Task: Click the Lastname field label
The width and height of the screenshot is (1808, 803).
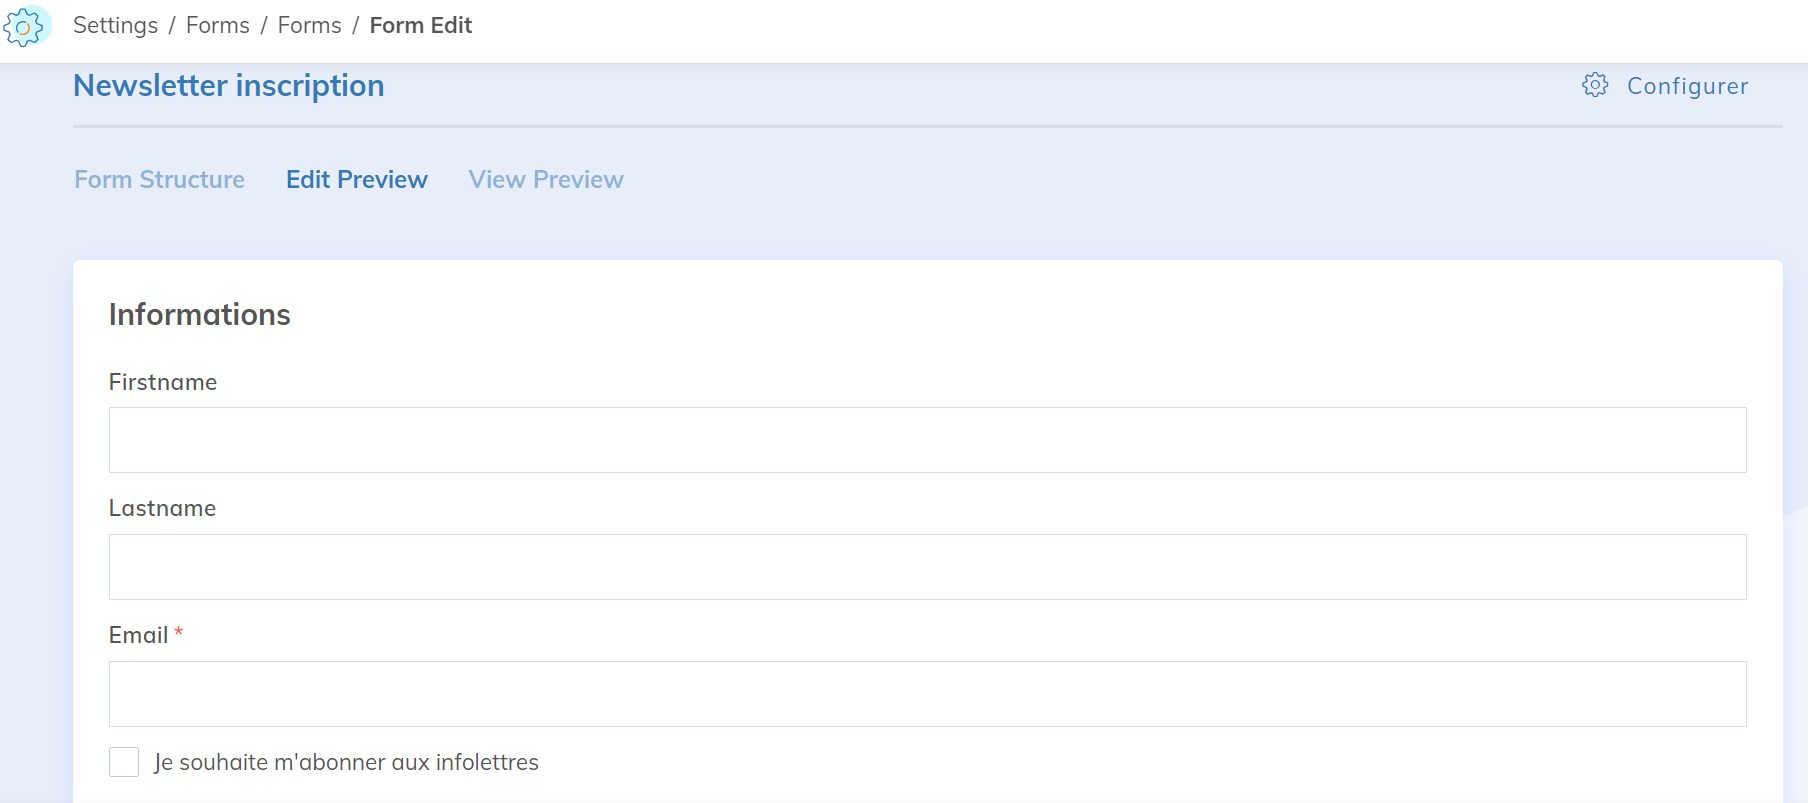Action: [162, 509]
